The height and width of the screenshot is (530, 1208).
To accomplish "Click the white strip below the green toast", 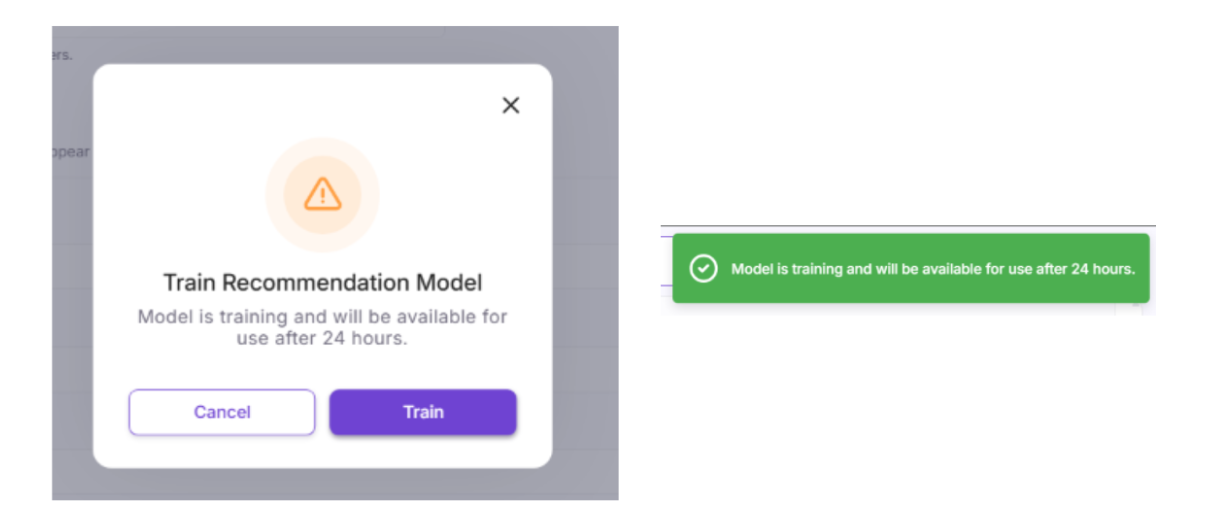I will coord(908,309).
